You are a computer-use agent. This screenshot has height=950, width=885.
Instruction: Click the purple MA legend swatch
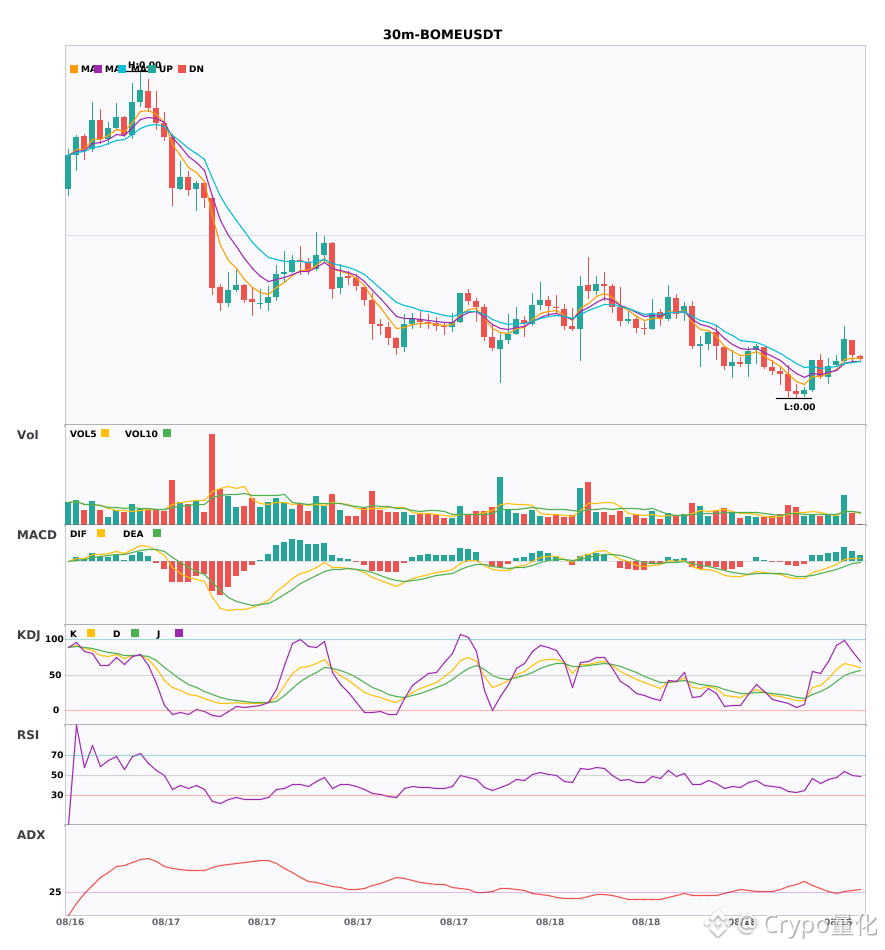click(x=98, y=69)
